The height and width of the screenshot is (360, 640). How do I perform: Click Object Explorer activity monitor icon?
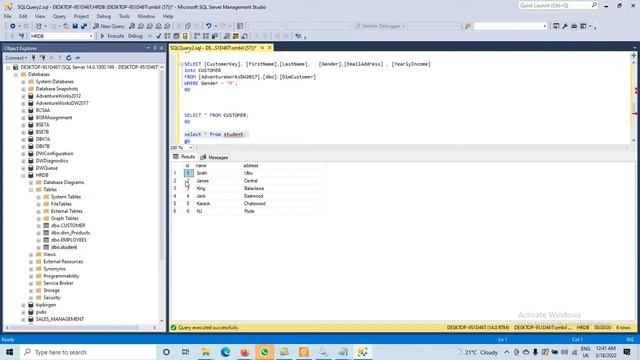click(x=78, y=58)
